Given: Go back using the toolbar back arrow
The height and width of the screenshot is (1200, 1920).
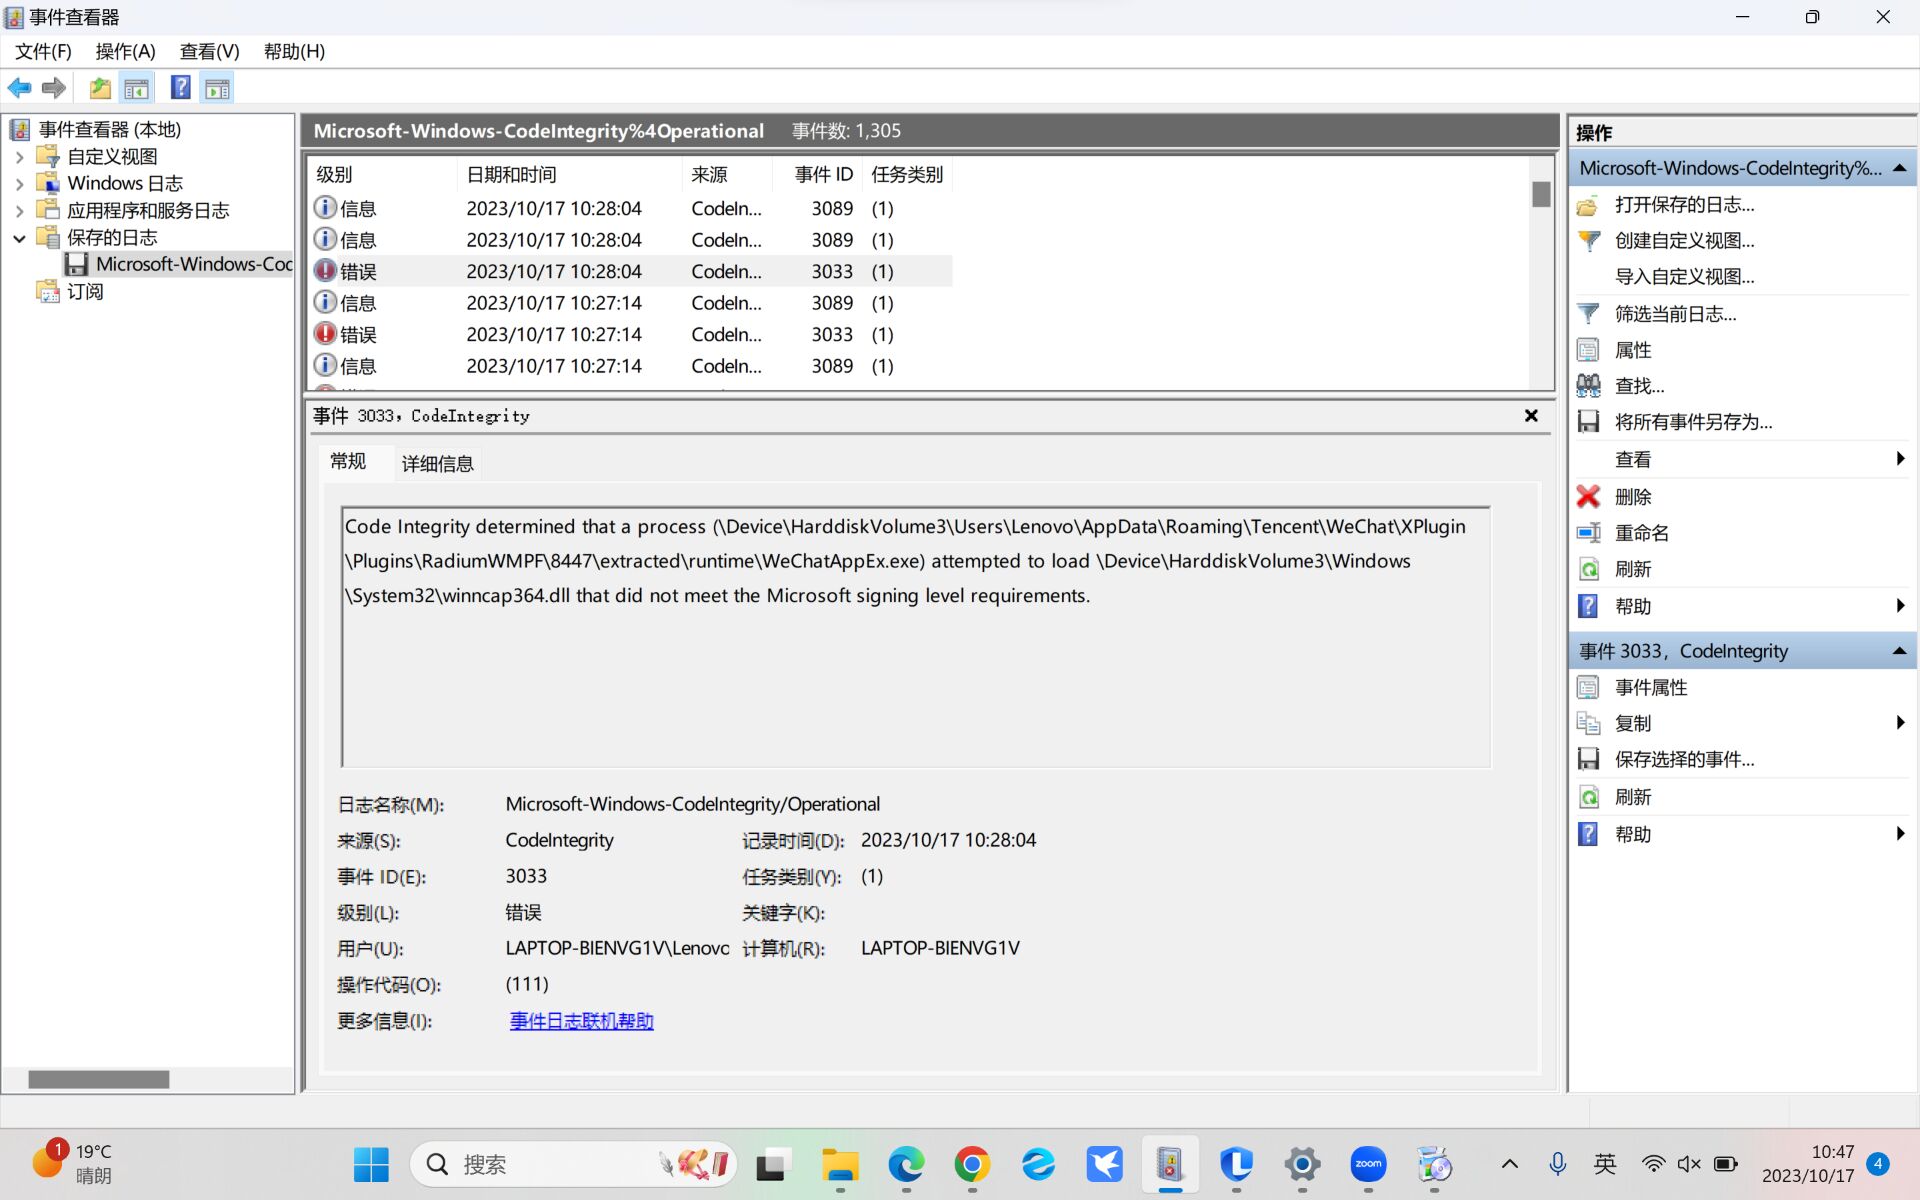Looking at the screenshot, I should [20, 88].
